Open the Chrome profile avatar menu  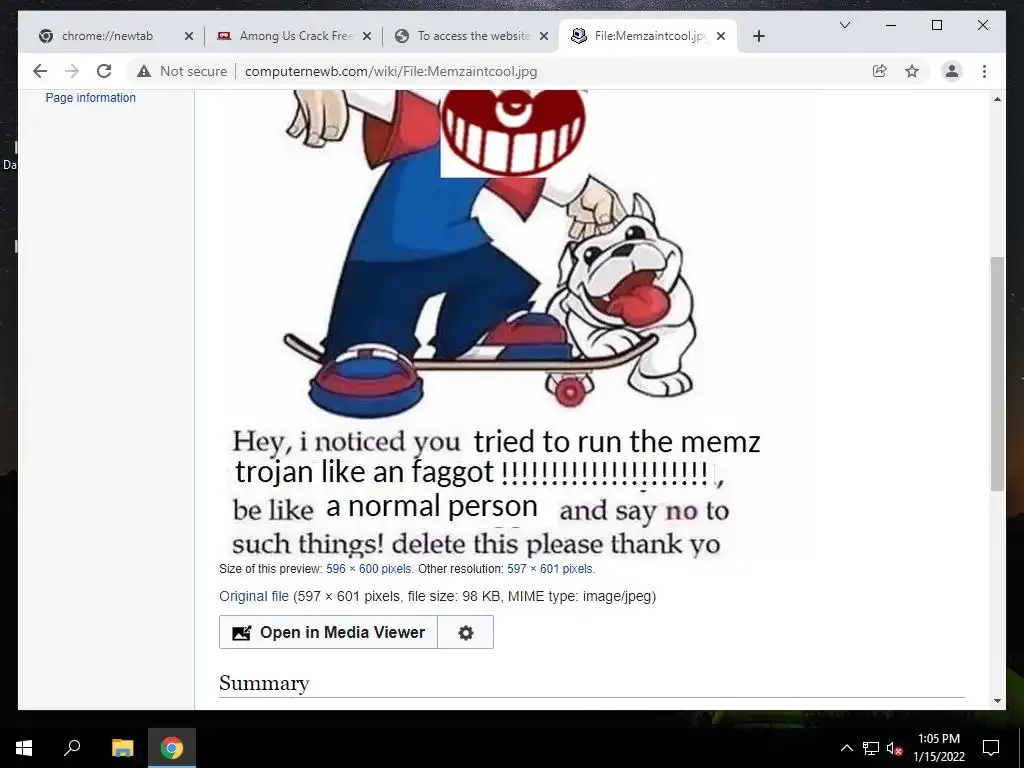click(x=952, y=71)
